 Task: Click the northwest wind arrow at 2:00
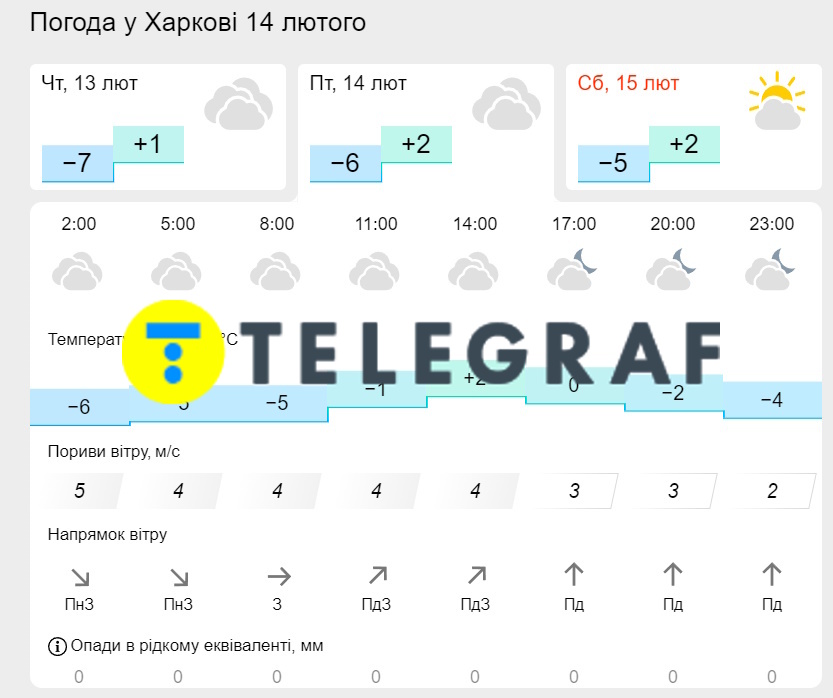pyautogui.click(x=79, y=576)
